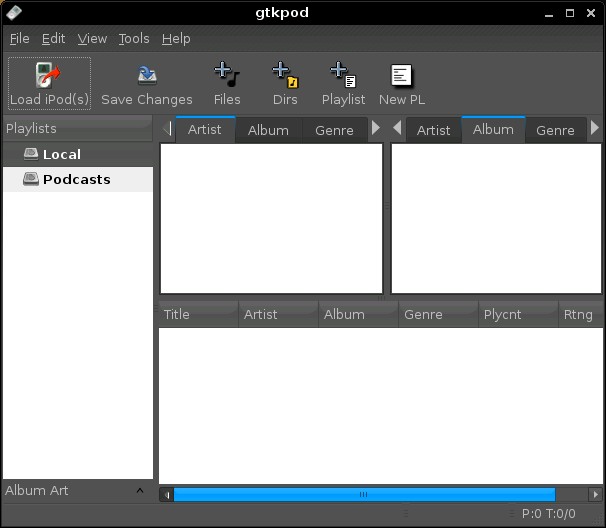Click inside the empty track list area
Image resolution: width=606 pixels, height=528 pixels.
click(x=381, y=405)
